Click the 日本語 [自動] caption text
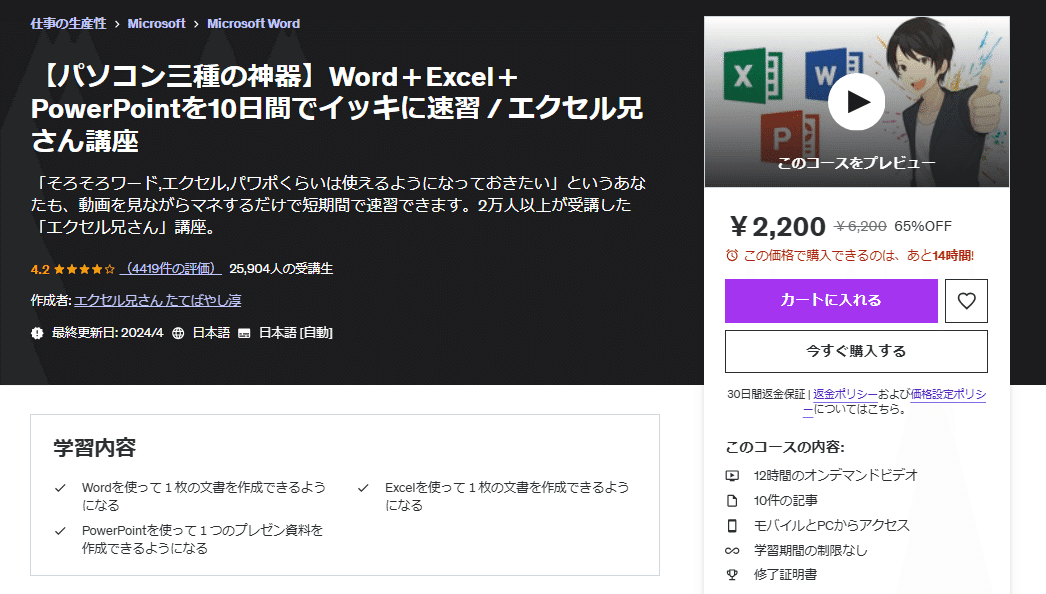1046x594 pixels. (x=296, y=332)
